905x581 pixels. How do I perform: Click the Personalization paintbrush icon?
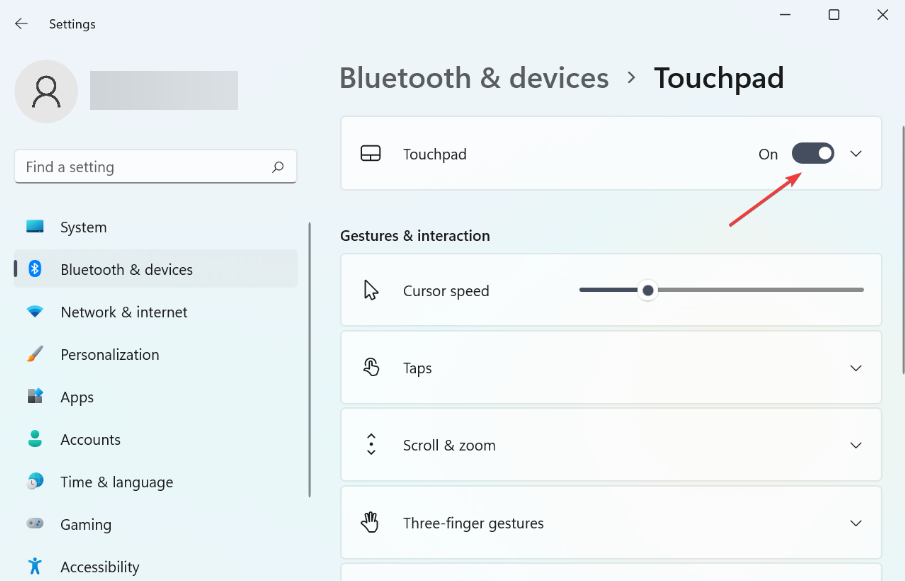tap(35, 354)
